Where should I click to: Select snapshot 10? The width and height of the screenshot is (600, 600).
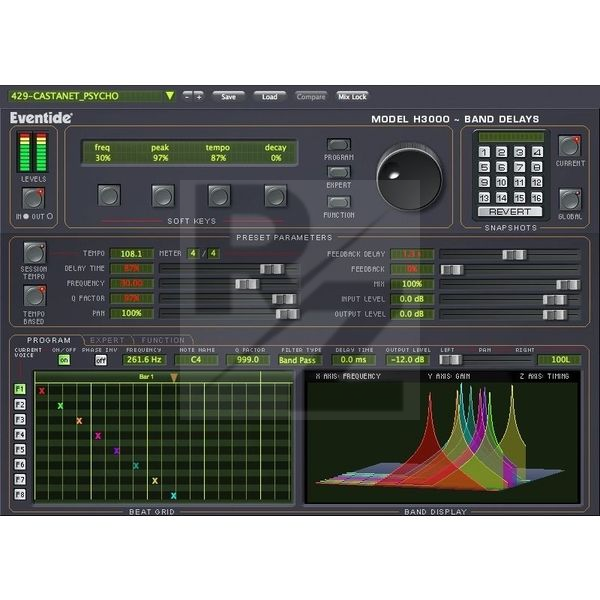pos(501,182)
